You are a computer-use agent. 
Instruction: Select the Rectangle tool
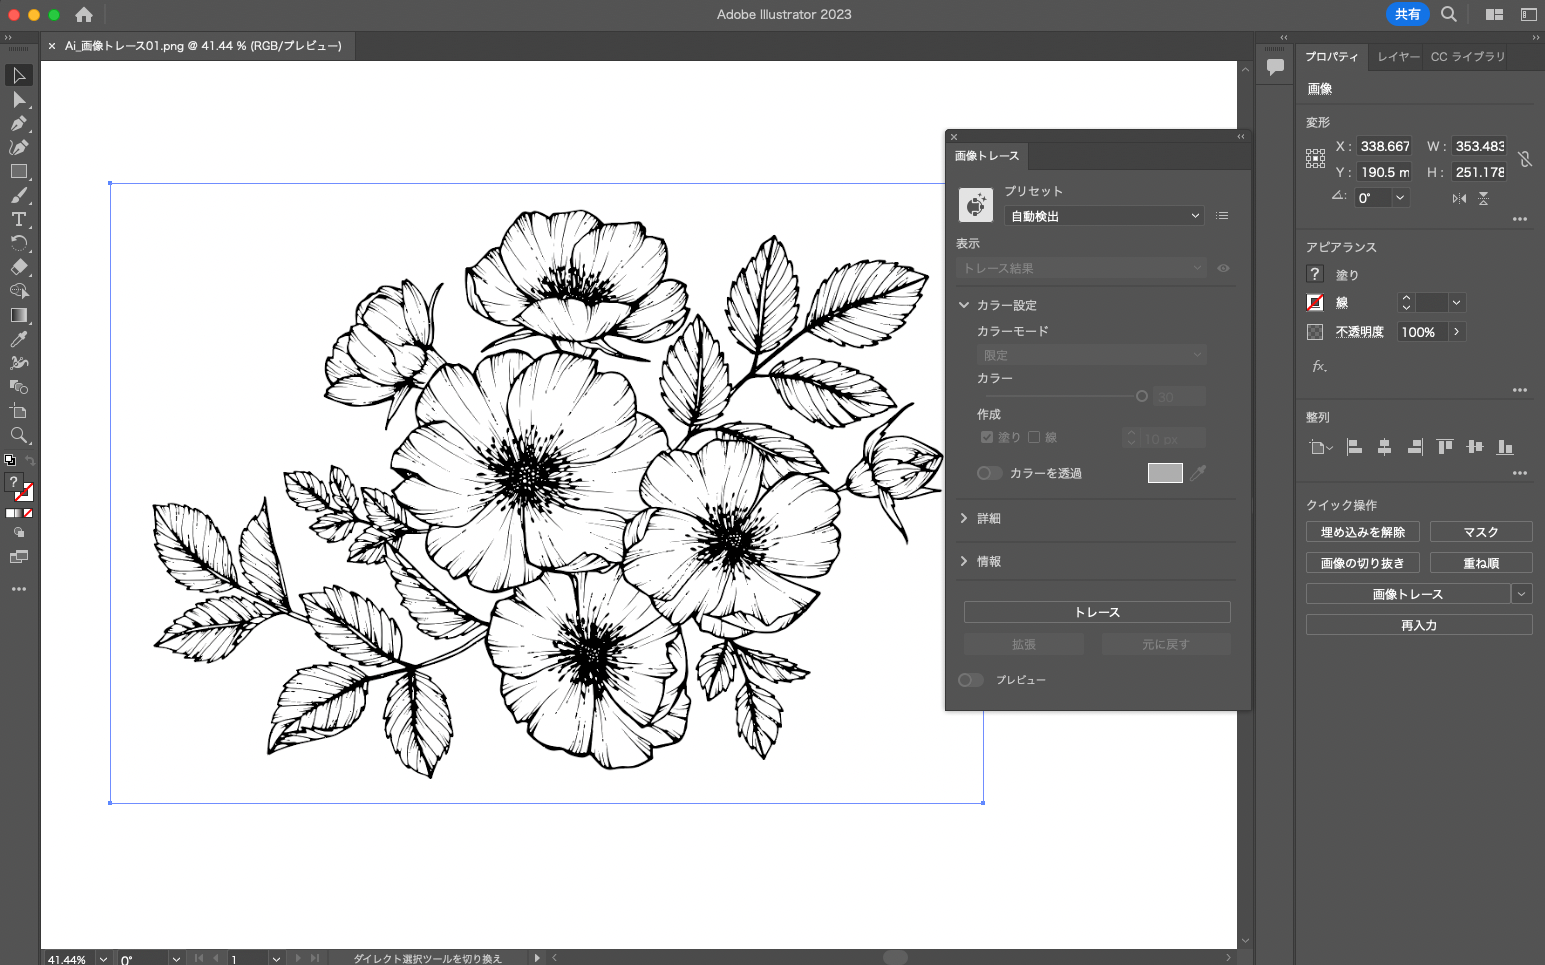pos(18,172)
